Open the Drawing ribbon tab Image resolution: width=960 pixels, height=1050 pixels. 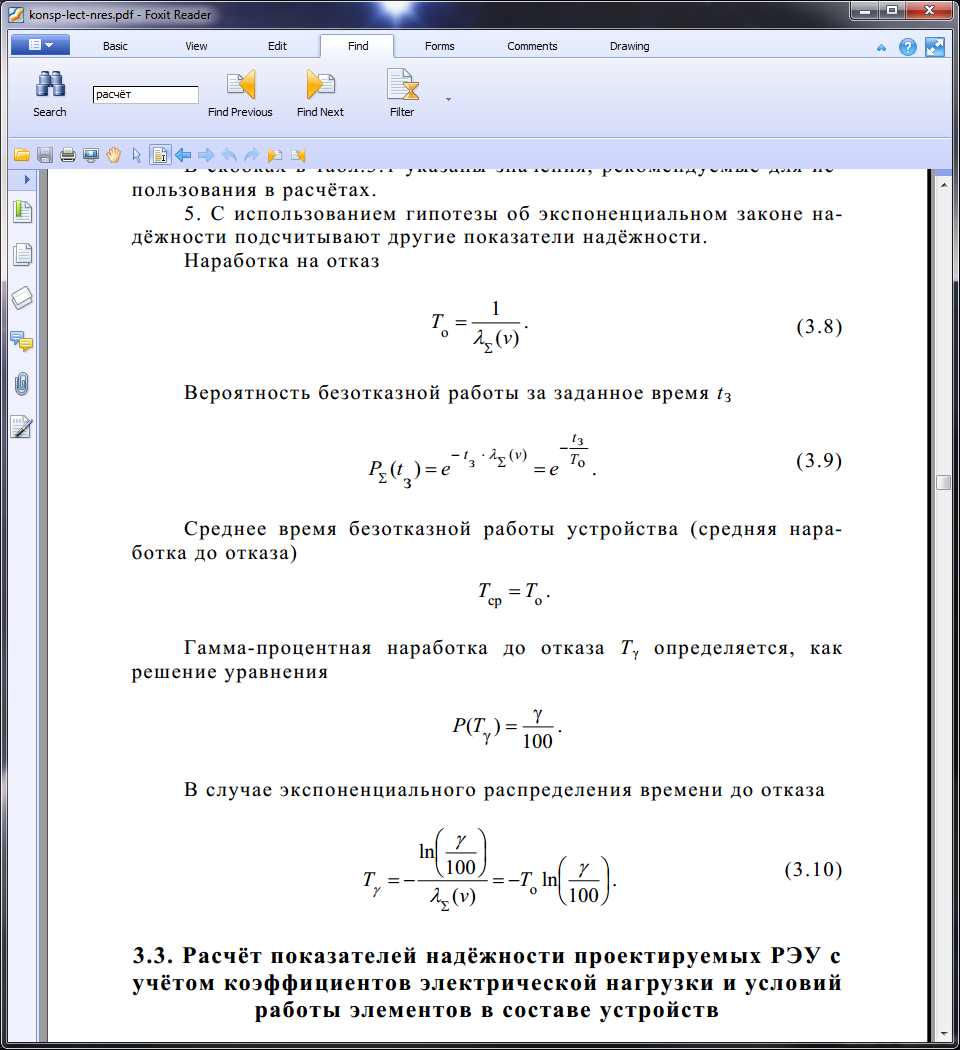point(629,46)
